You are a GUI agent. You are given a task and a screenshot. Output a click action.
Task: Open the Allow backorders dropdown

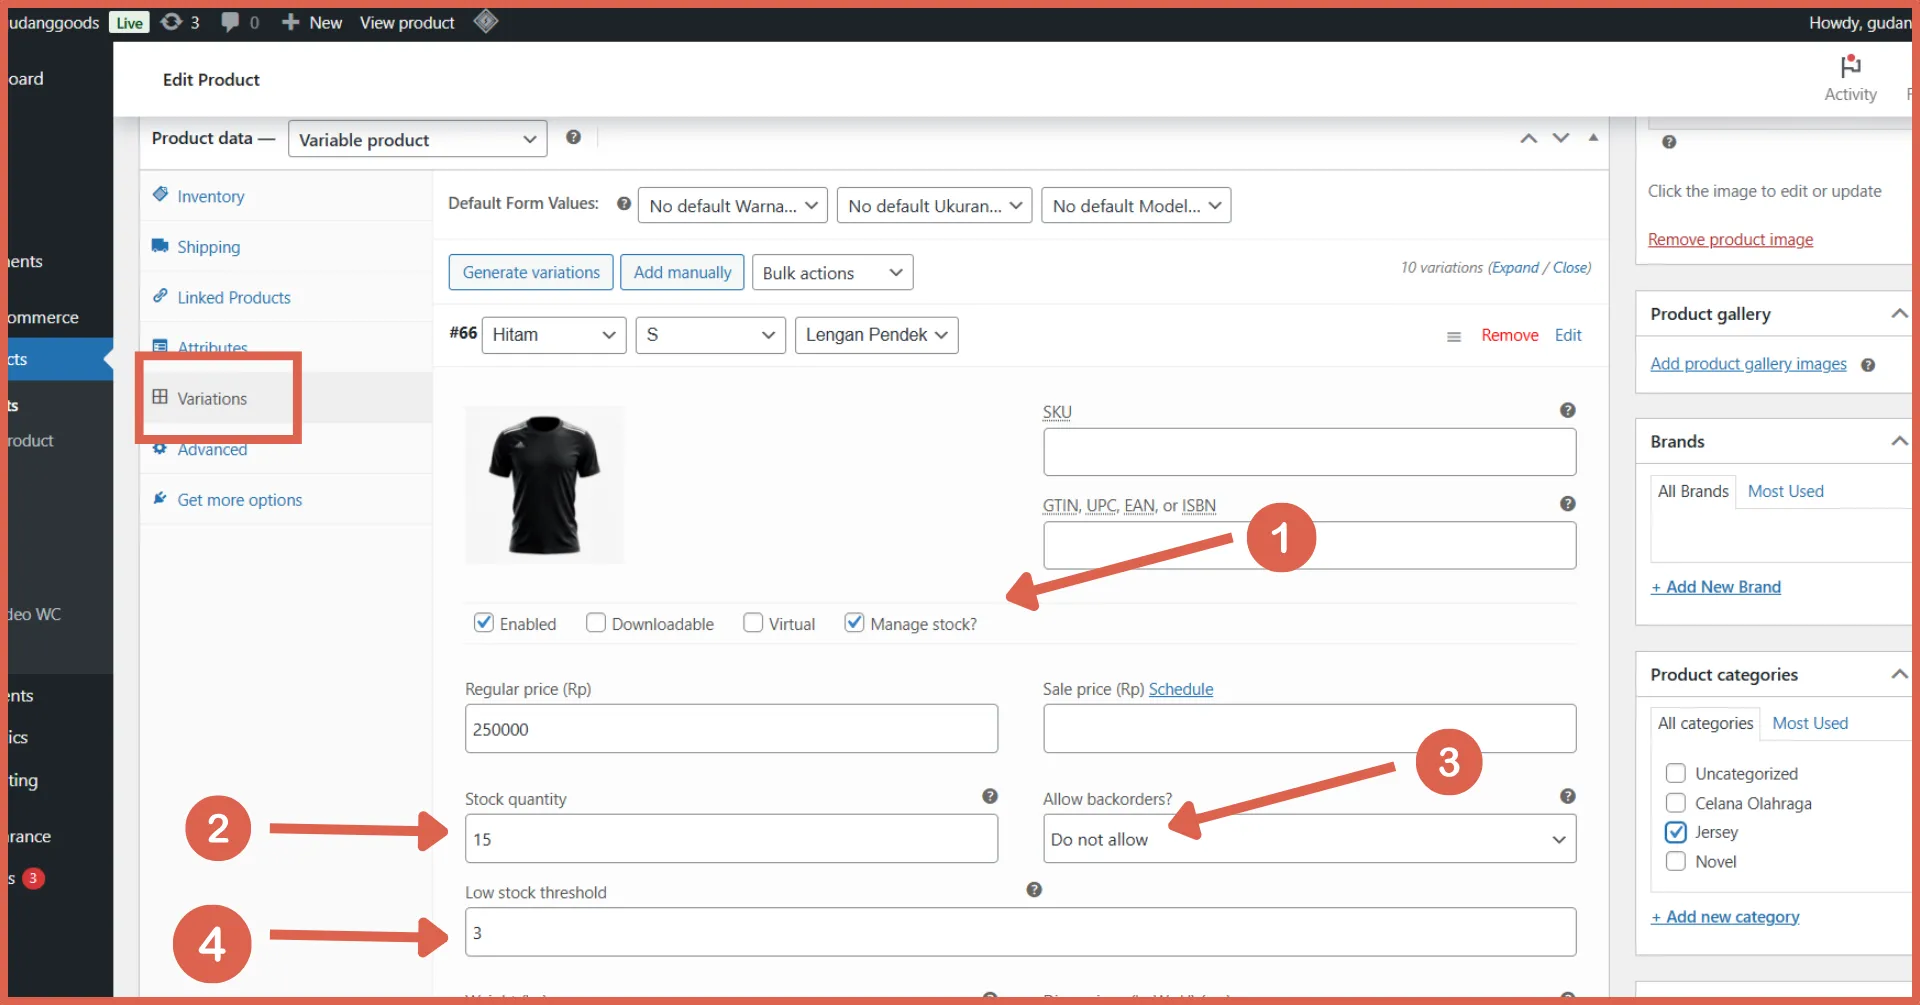1308,839
